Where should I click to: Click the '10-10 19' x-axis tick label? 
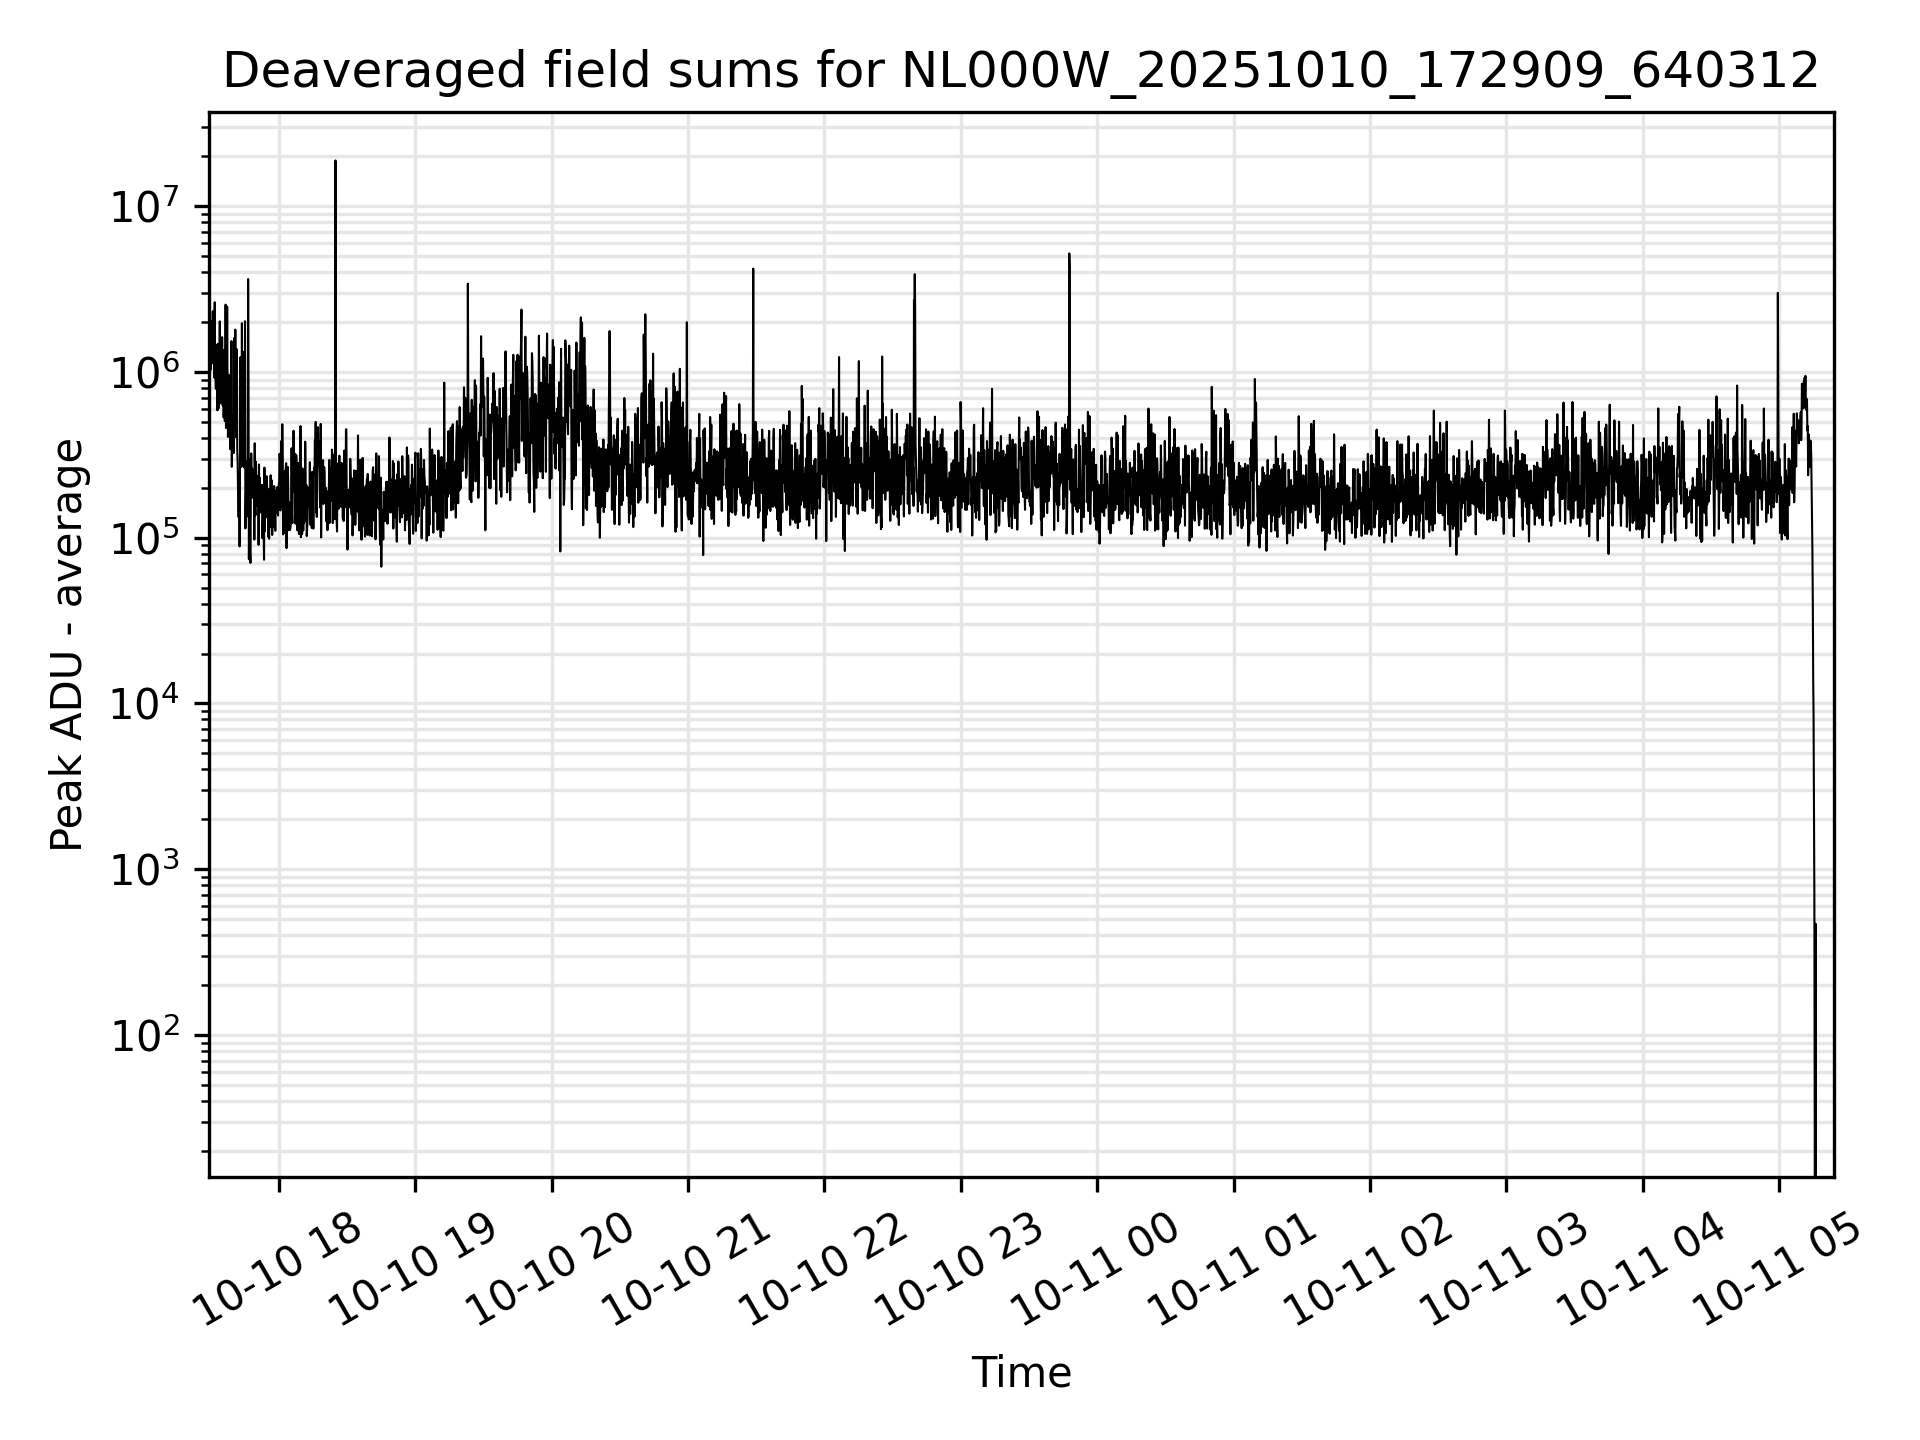pos(414,1270)
